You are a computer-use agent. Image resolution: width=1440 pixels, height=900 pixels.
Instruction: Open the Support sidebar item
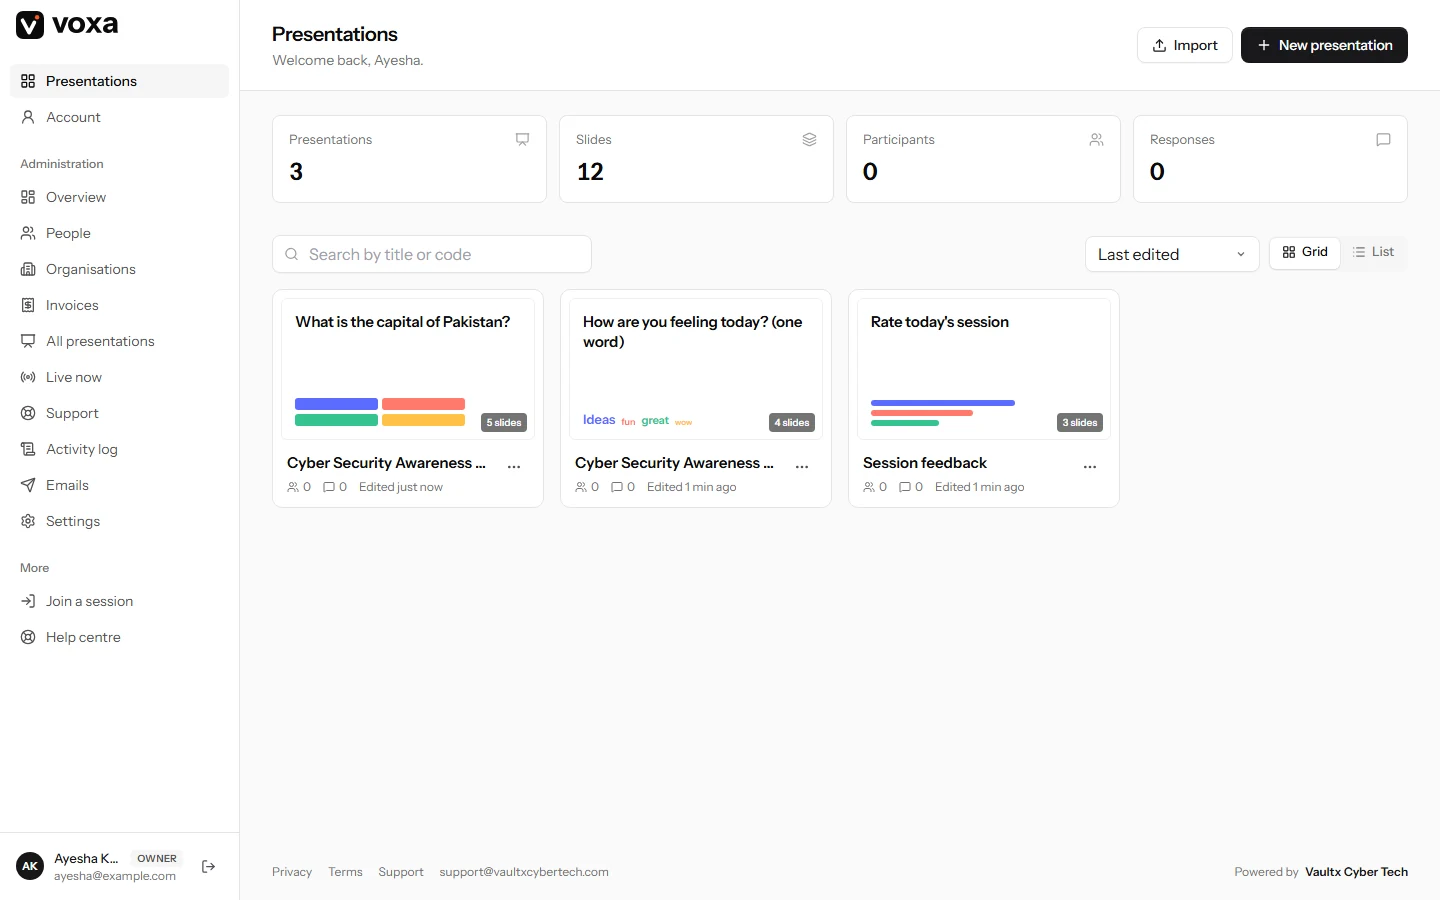point(119,413)
